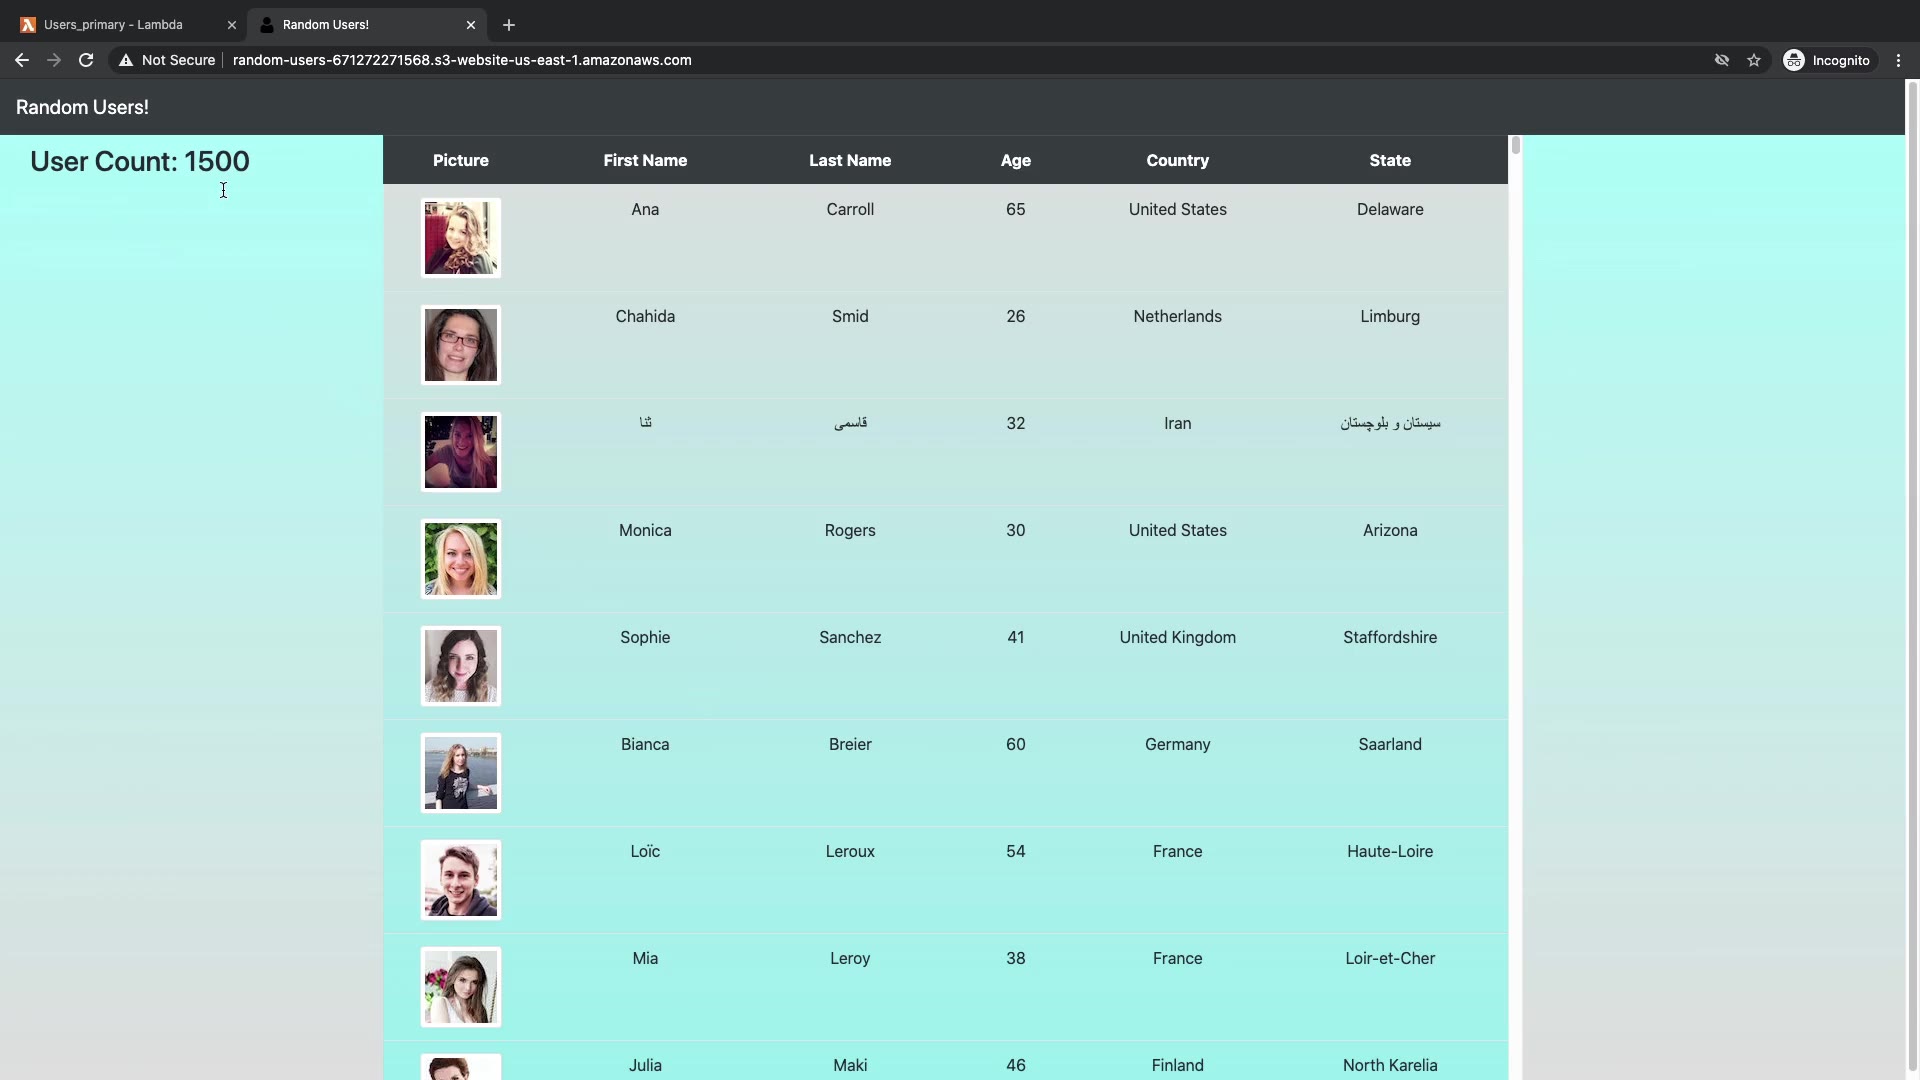Click the Country column header
This screenshot has height=1080, width=1920.
pyautogui.click(x=1177, y=160)
